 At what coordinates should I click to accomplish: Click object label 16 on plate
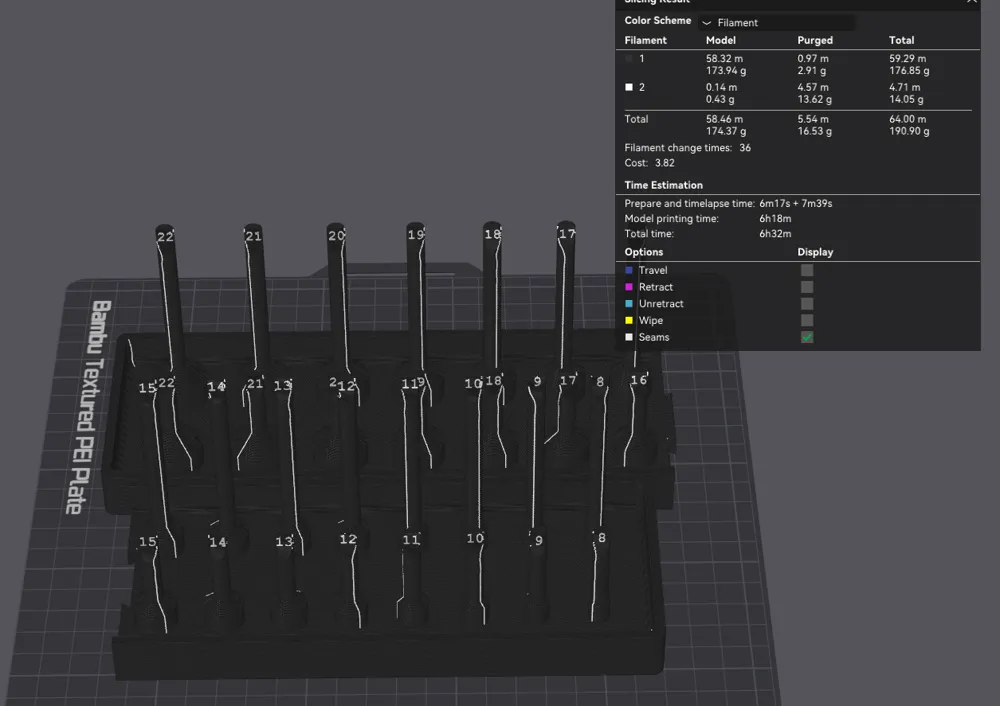pos(638,380)
